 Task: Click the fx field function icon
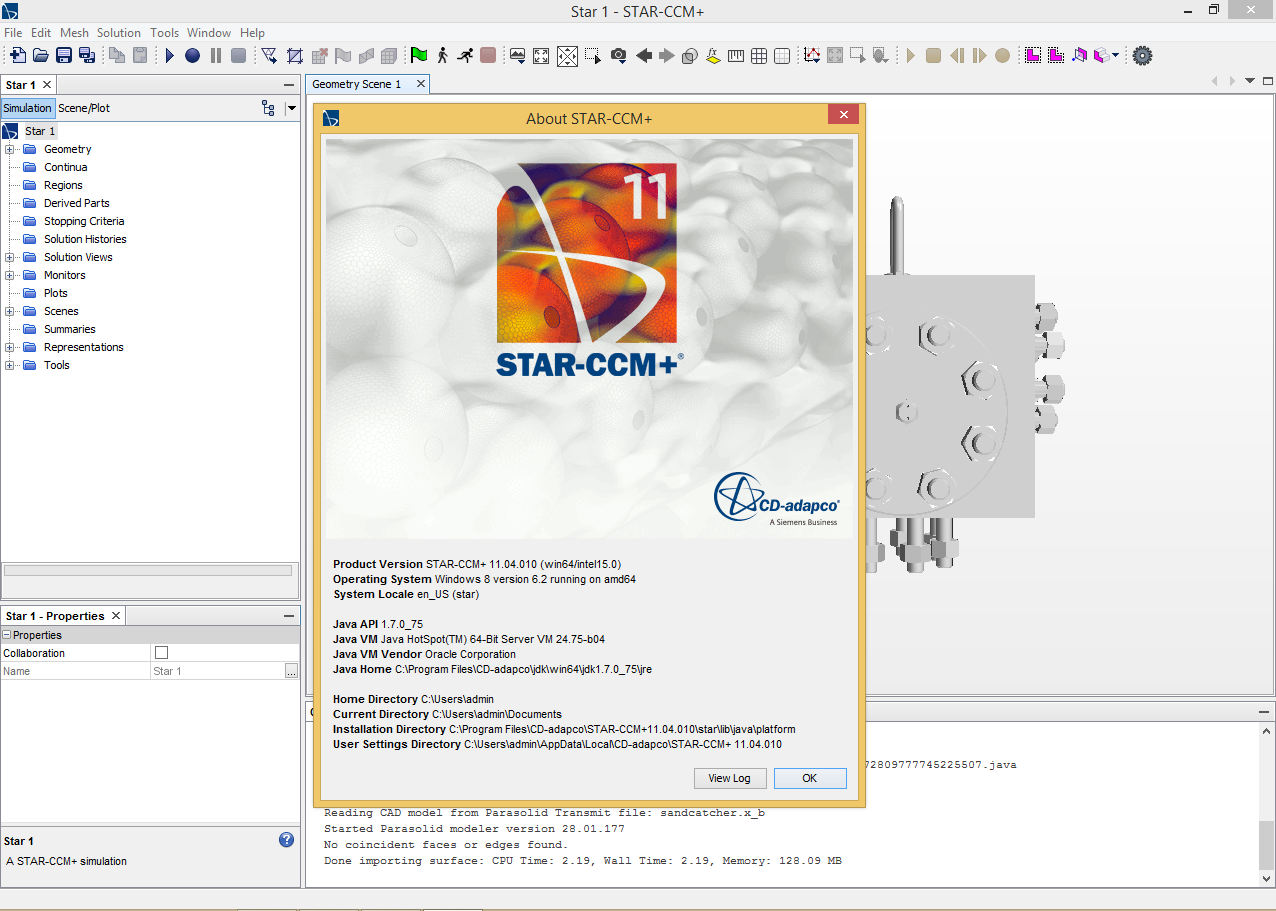(x=713, y=56)
